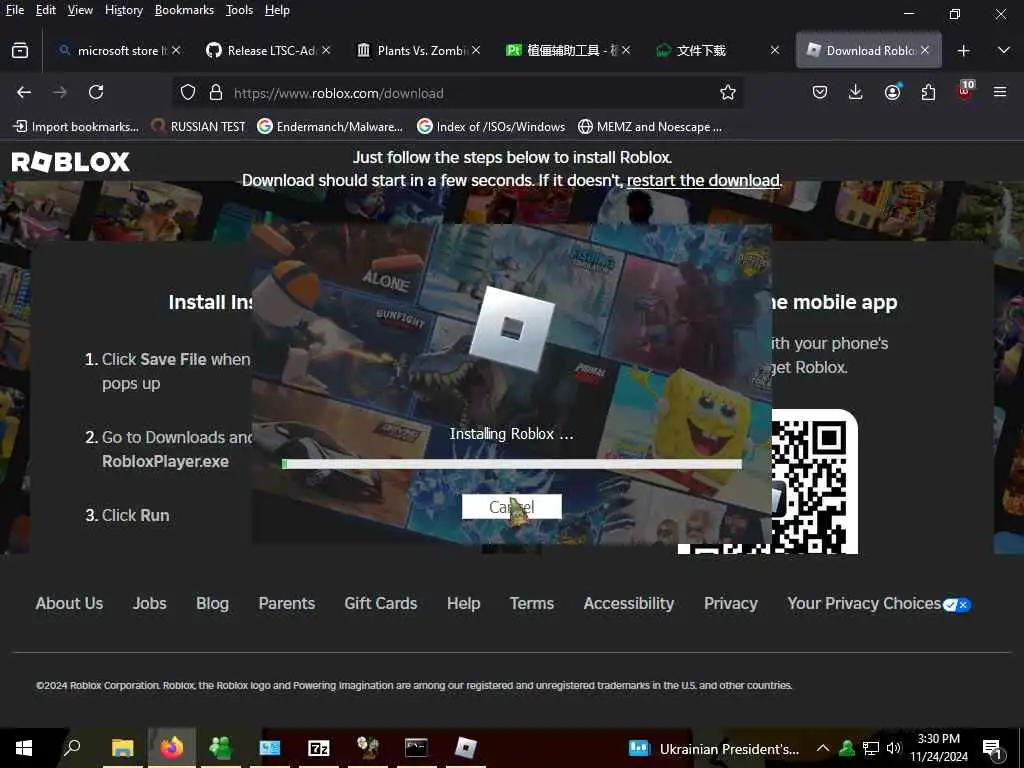
Task: Toggle Your Privacy Choices switch icon
Action: [957, 605]
